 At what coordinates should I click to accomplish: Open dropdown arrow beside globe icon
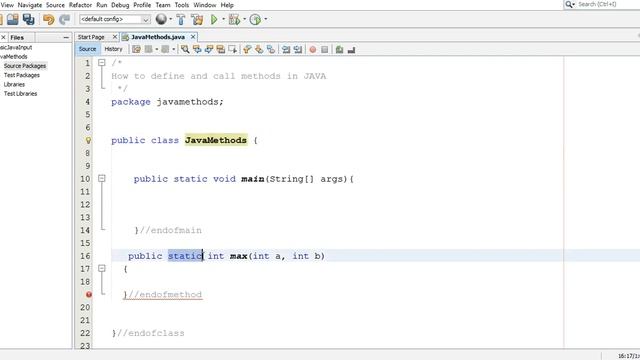[x=171, y=19]
